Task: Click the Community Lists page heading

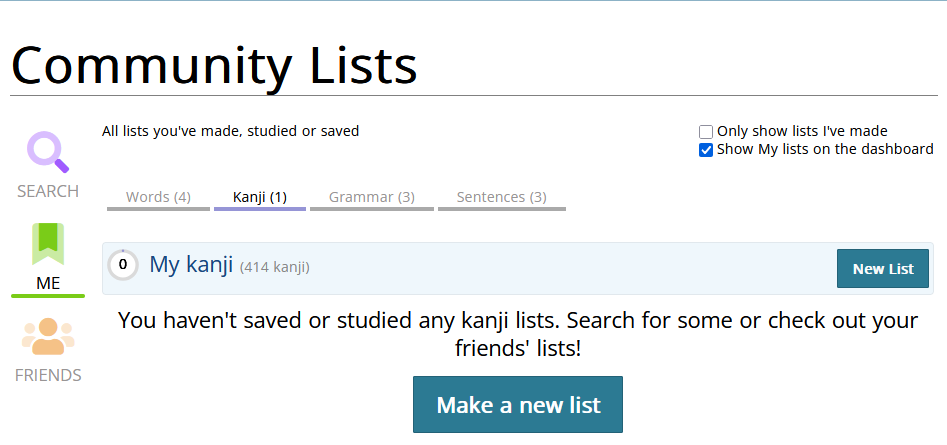Action: pos(214,65)
